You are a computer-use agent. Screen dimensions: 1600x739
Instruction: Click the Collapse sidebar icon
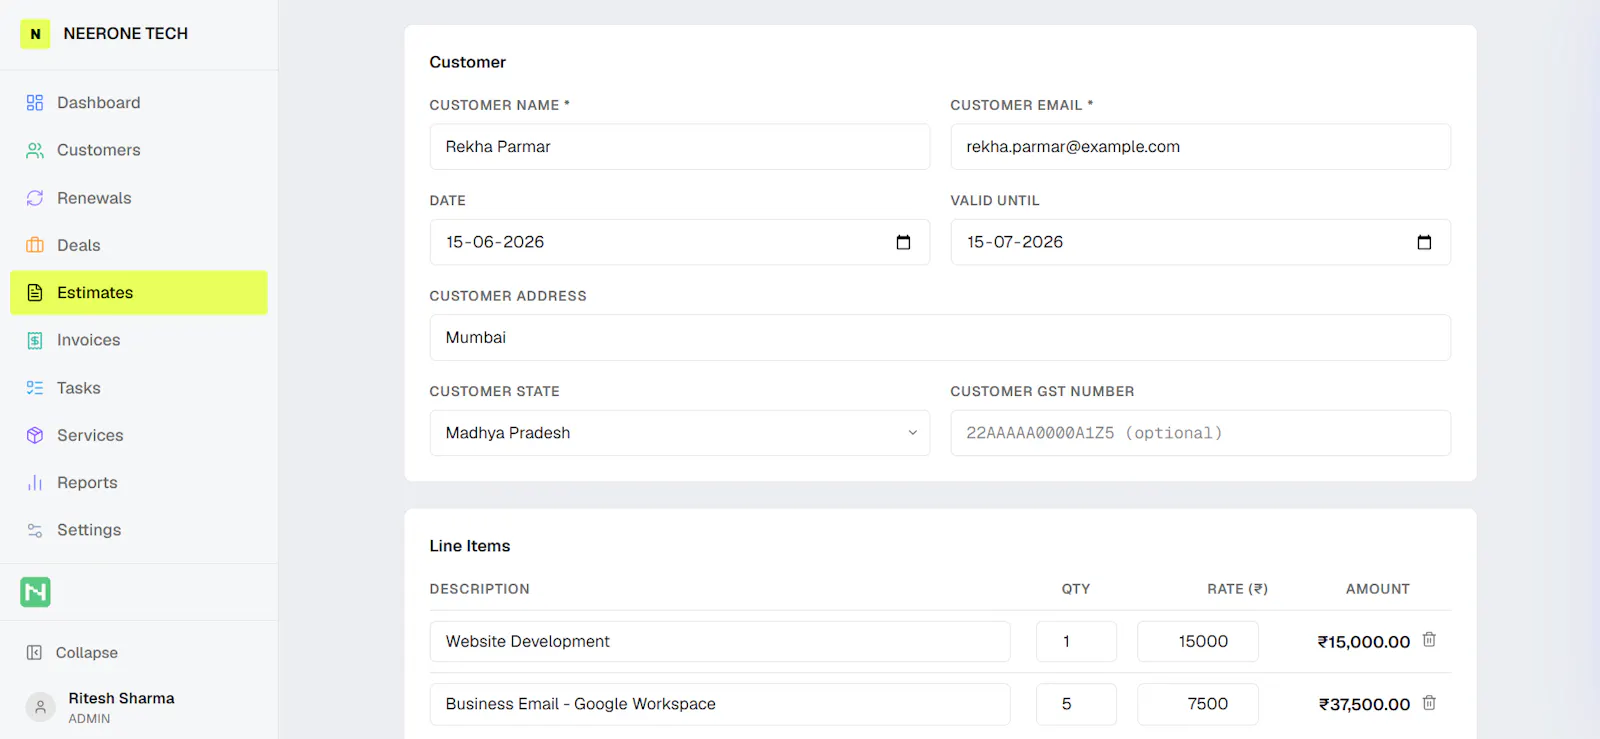34,653
